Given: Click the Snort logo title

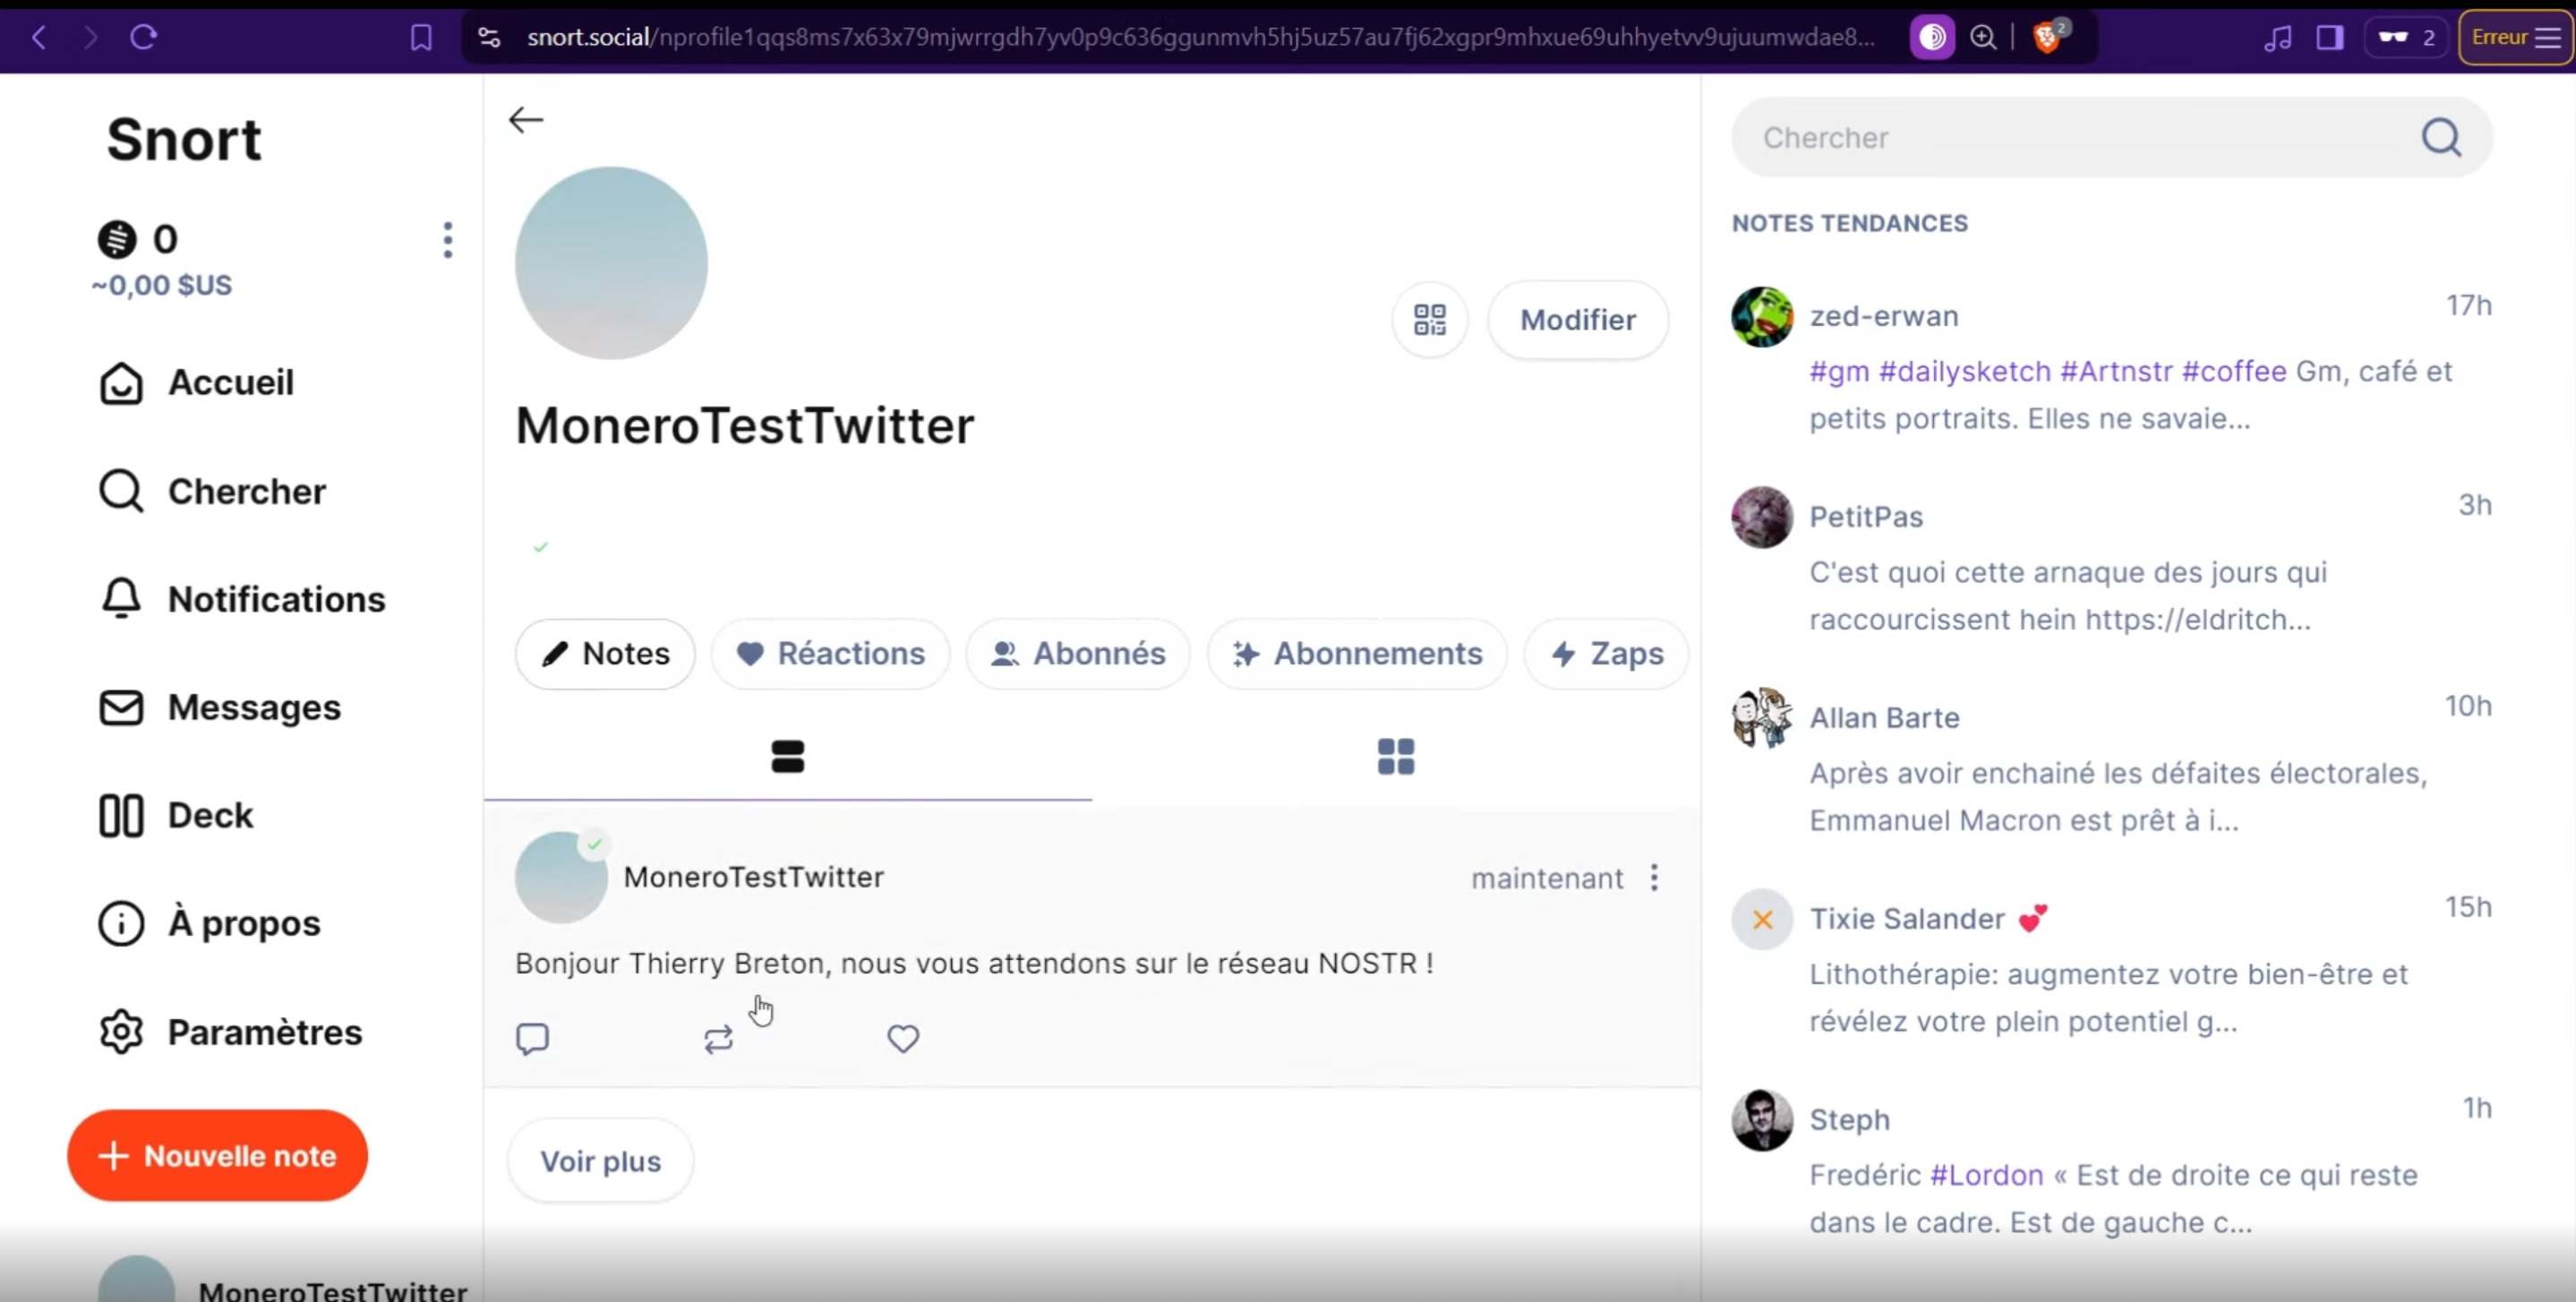Looking at the screenshot, I should point(184,139).
